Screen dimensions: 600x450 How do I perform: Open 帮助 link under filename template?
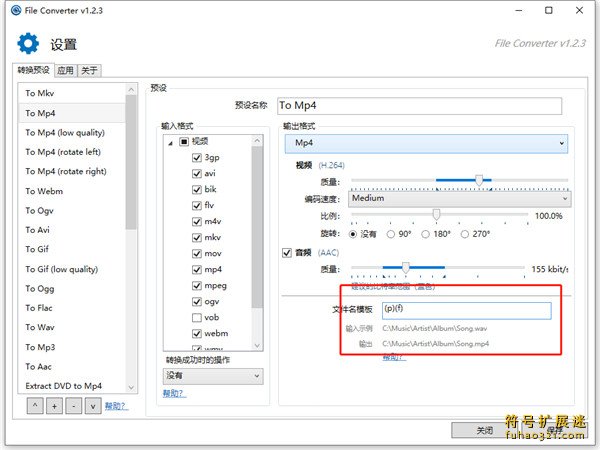[x=394, y=357]
